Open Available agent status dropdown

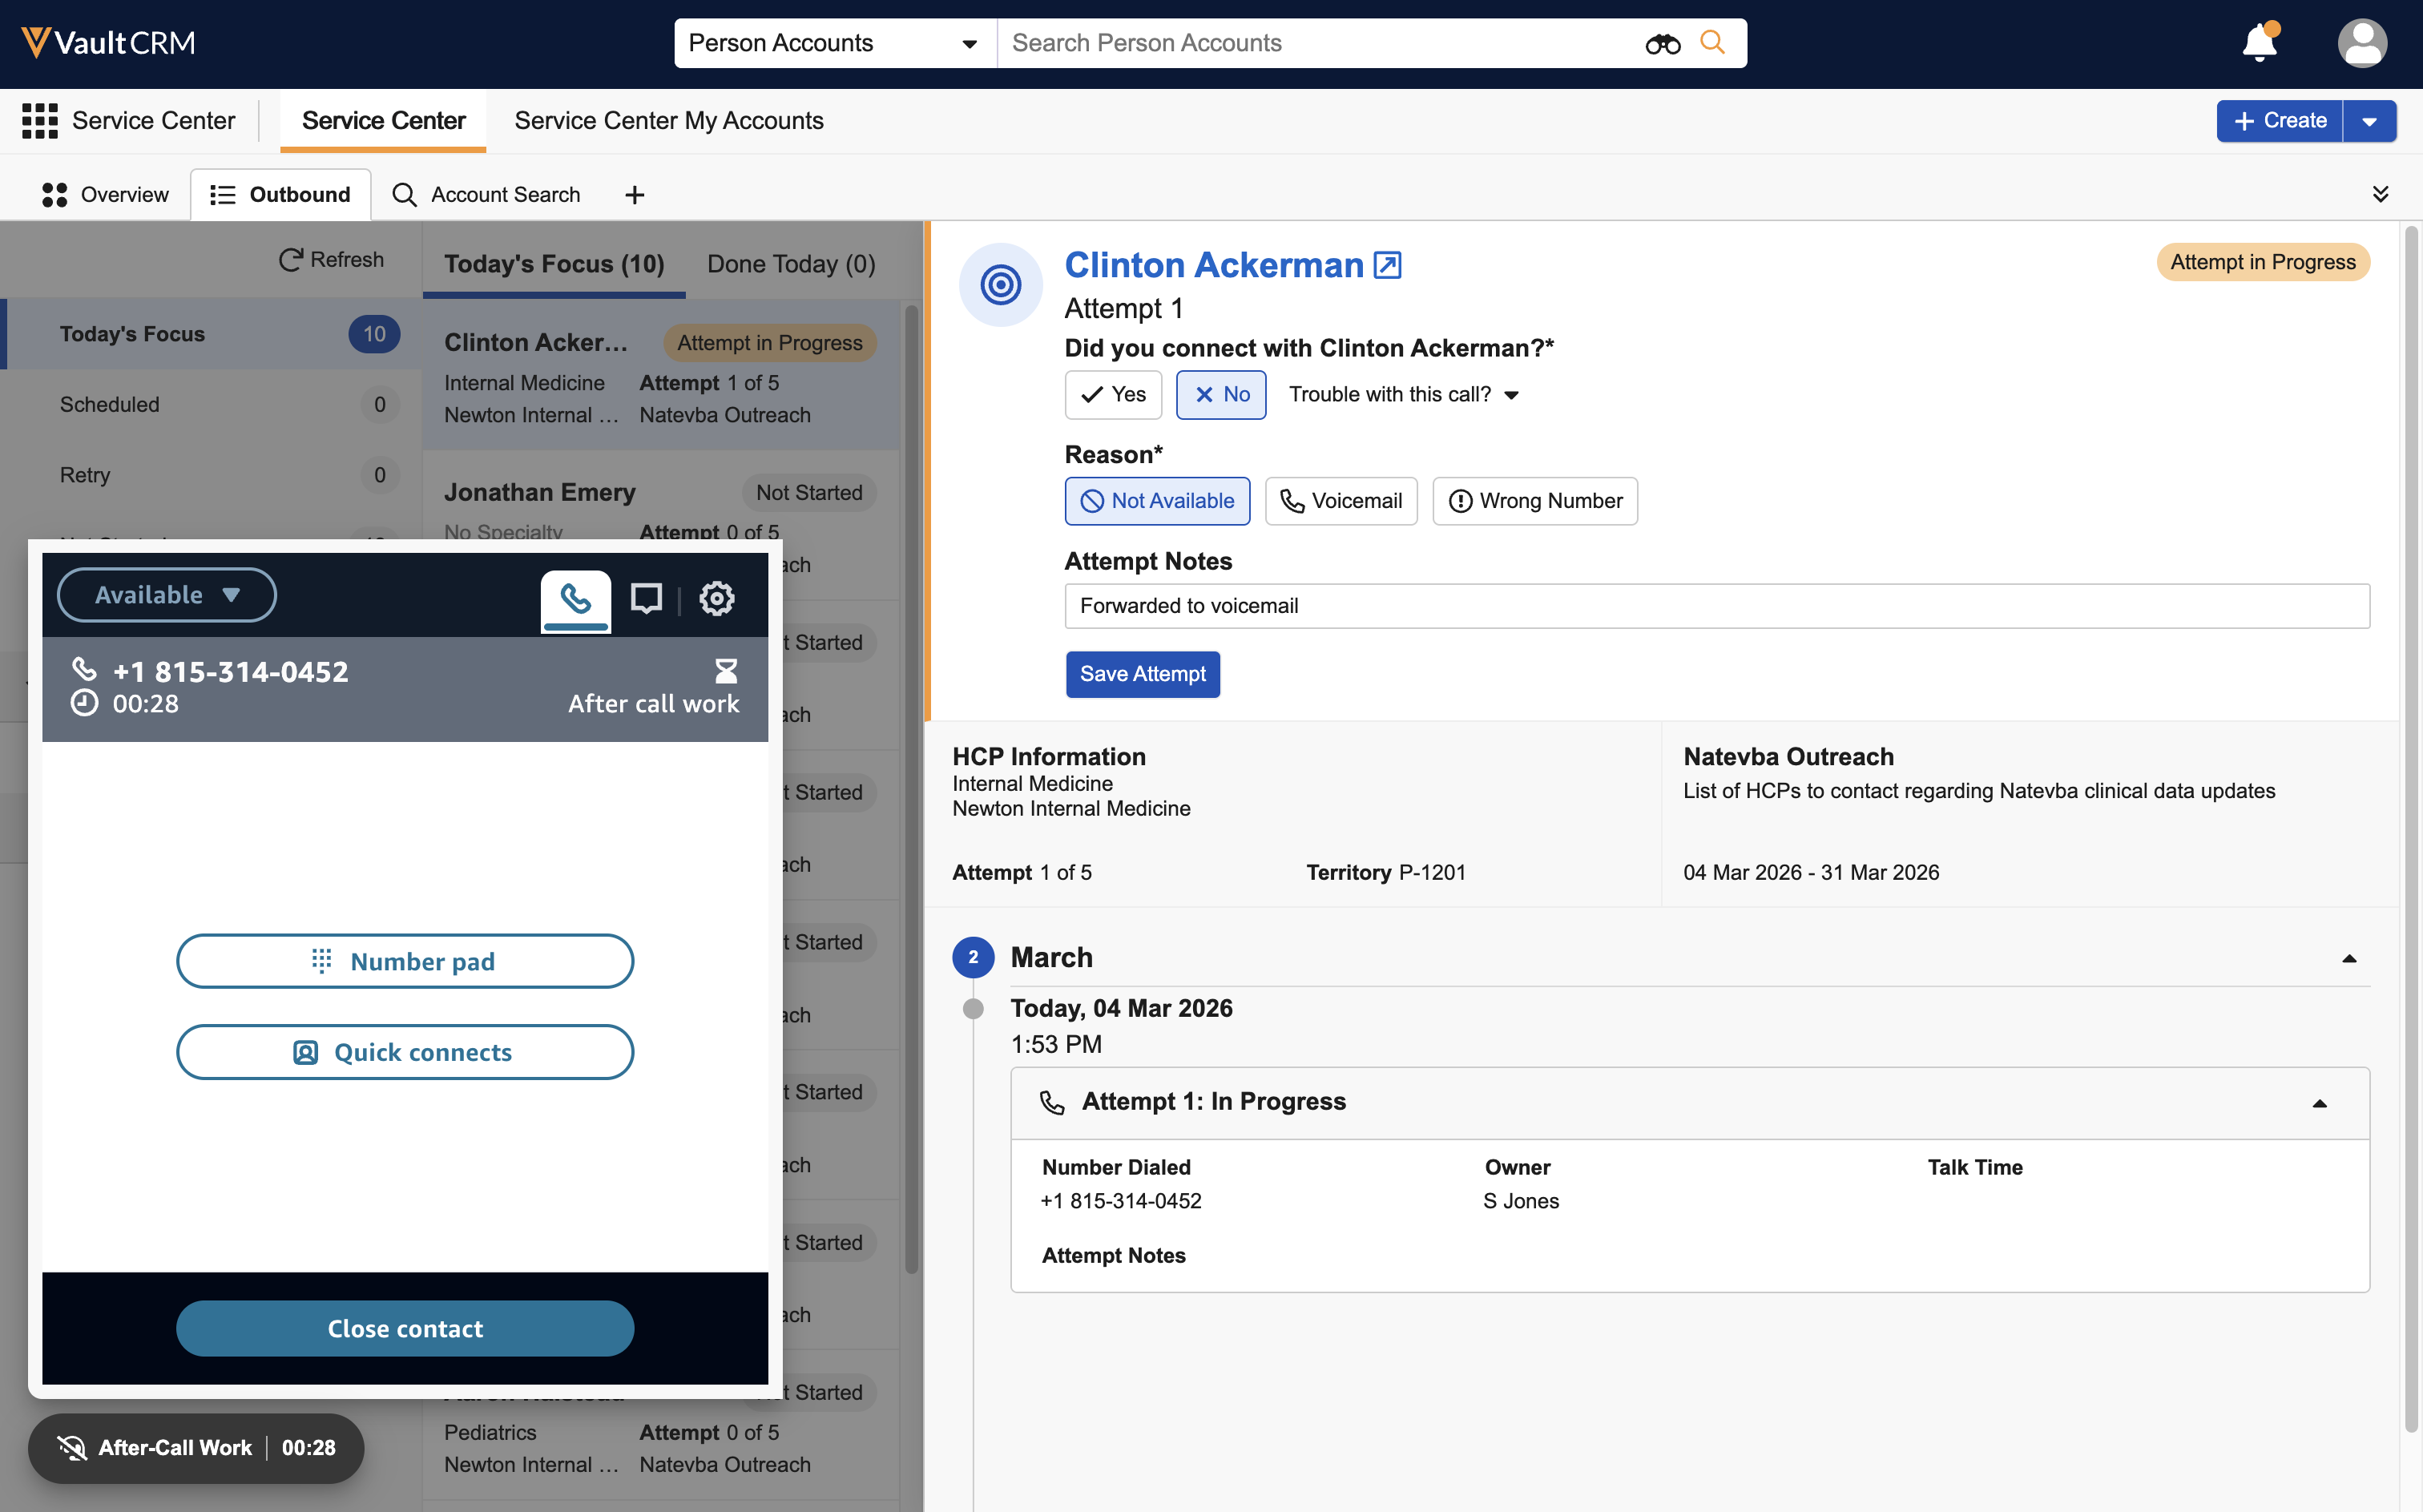167,595
